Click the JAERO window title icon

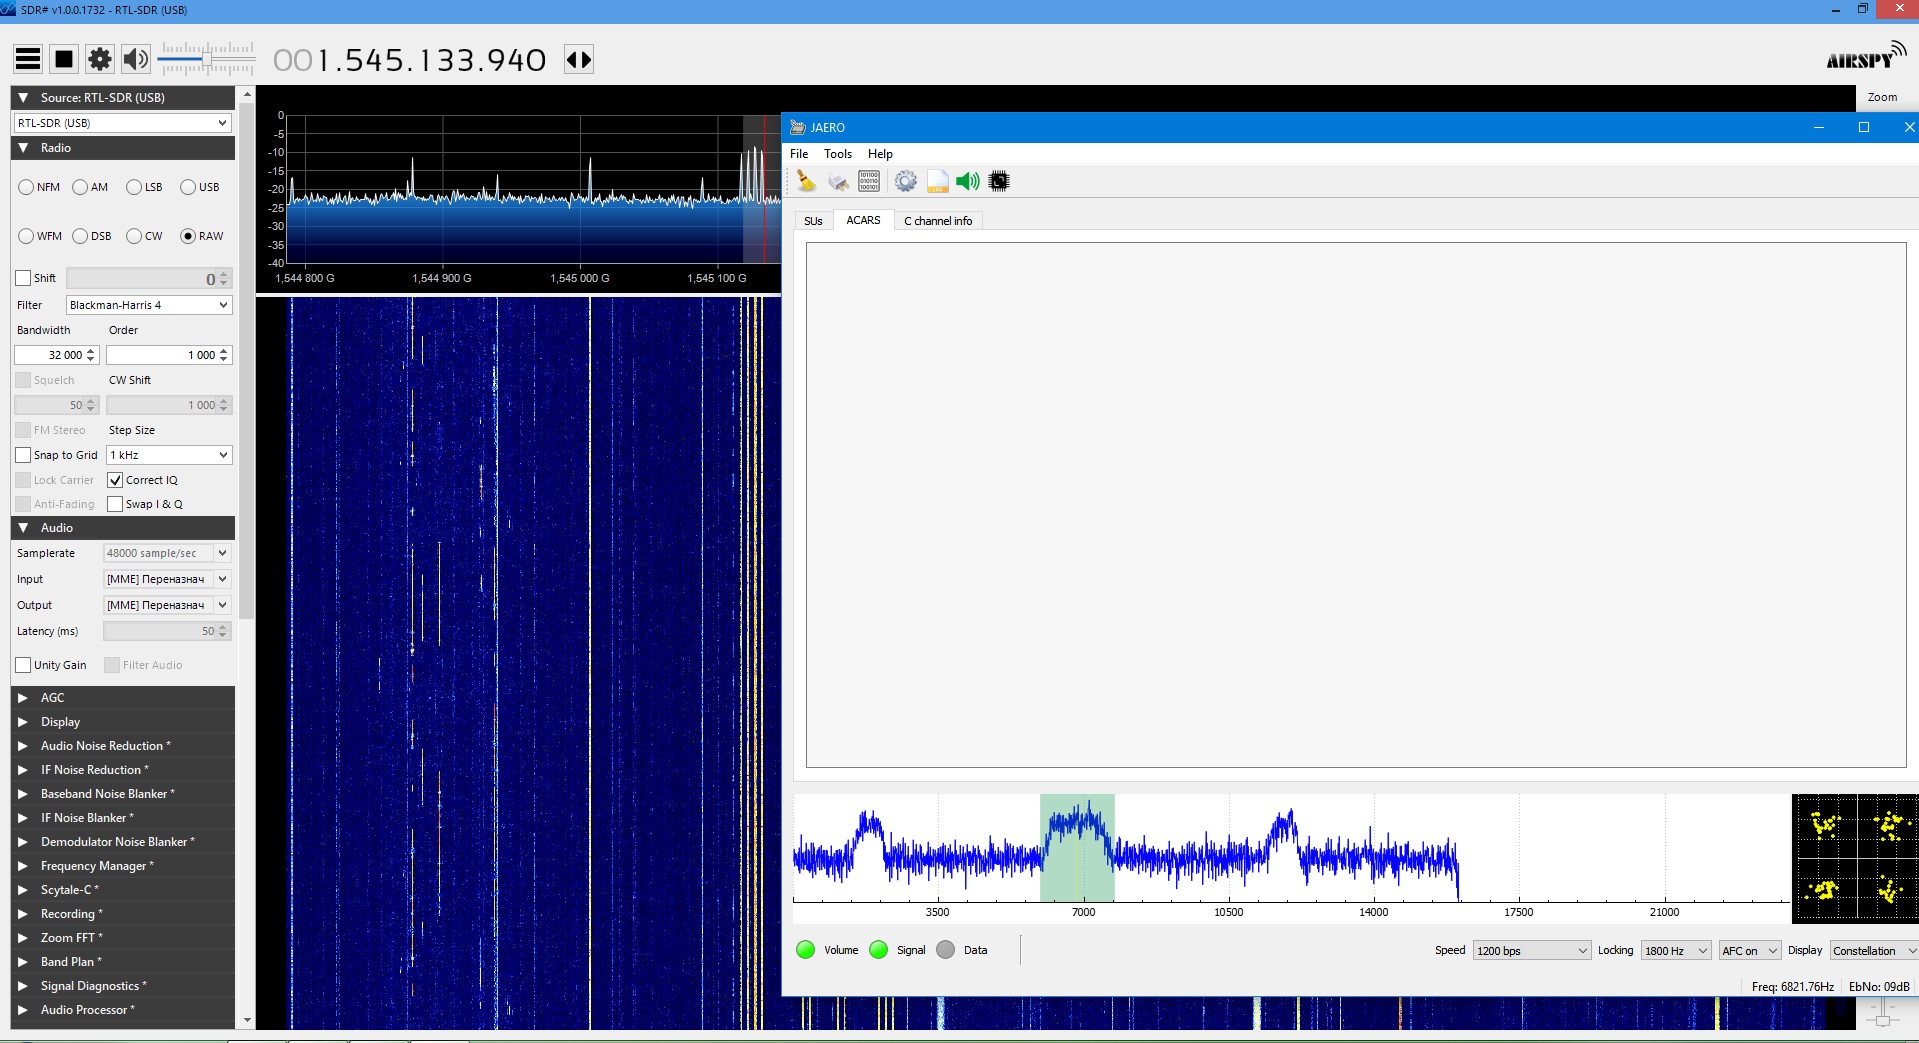tap(797, 127)
